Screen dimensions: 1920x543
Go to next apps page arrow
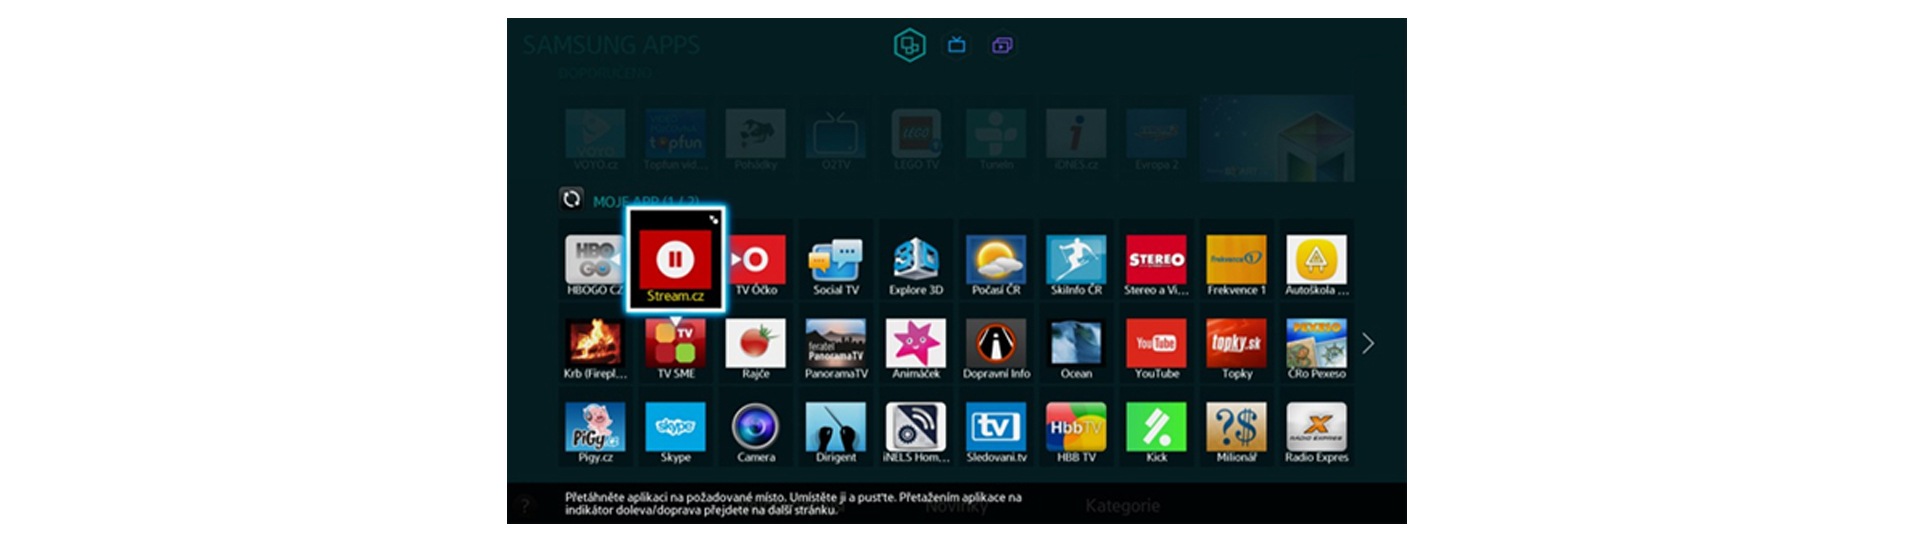pos(1368,343)
